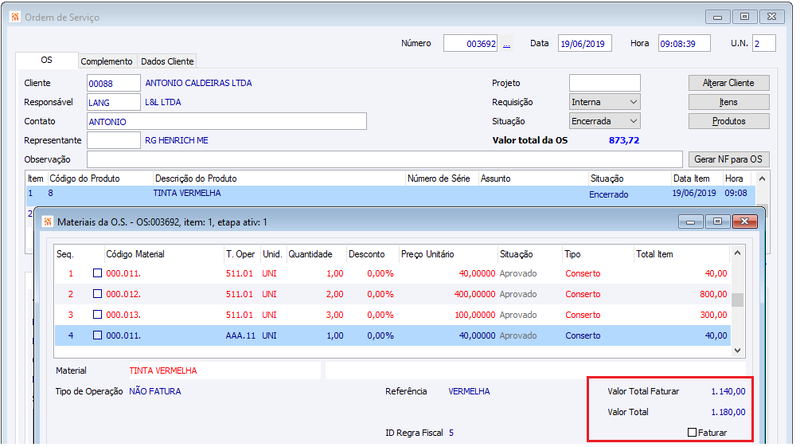The height and width of the screenshot is (447, 800).
Task: Switch to the Complemento tab
Action: coord(106,61)
